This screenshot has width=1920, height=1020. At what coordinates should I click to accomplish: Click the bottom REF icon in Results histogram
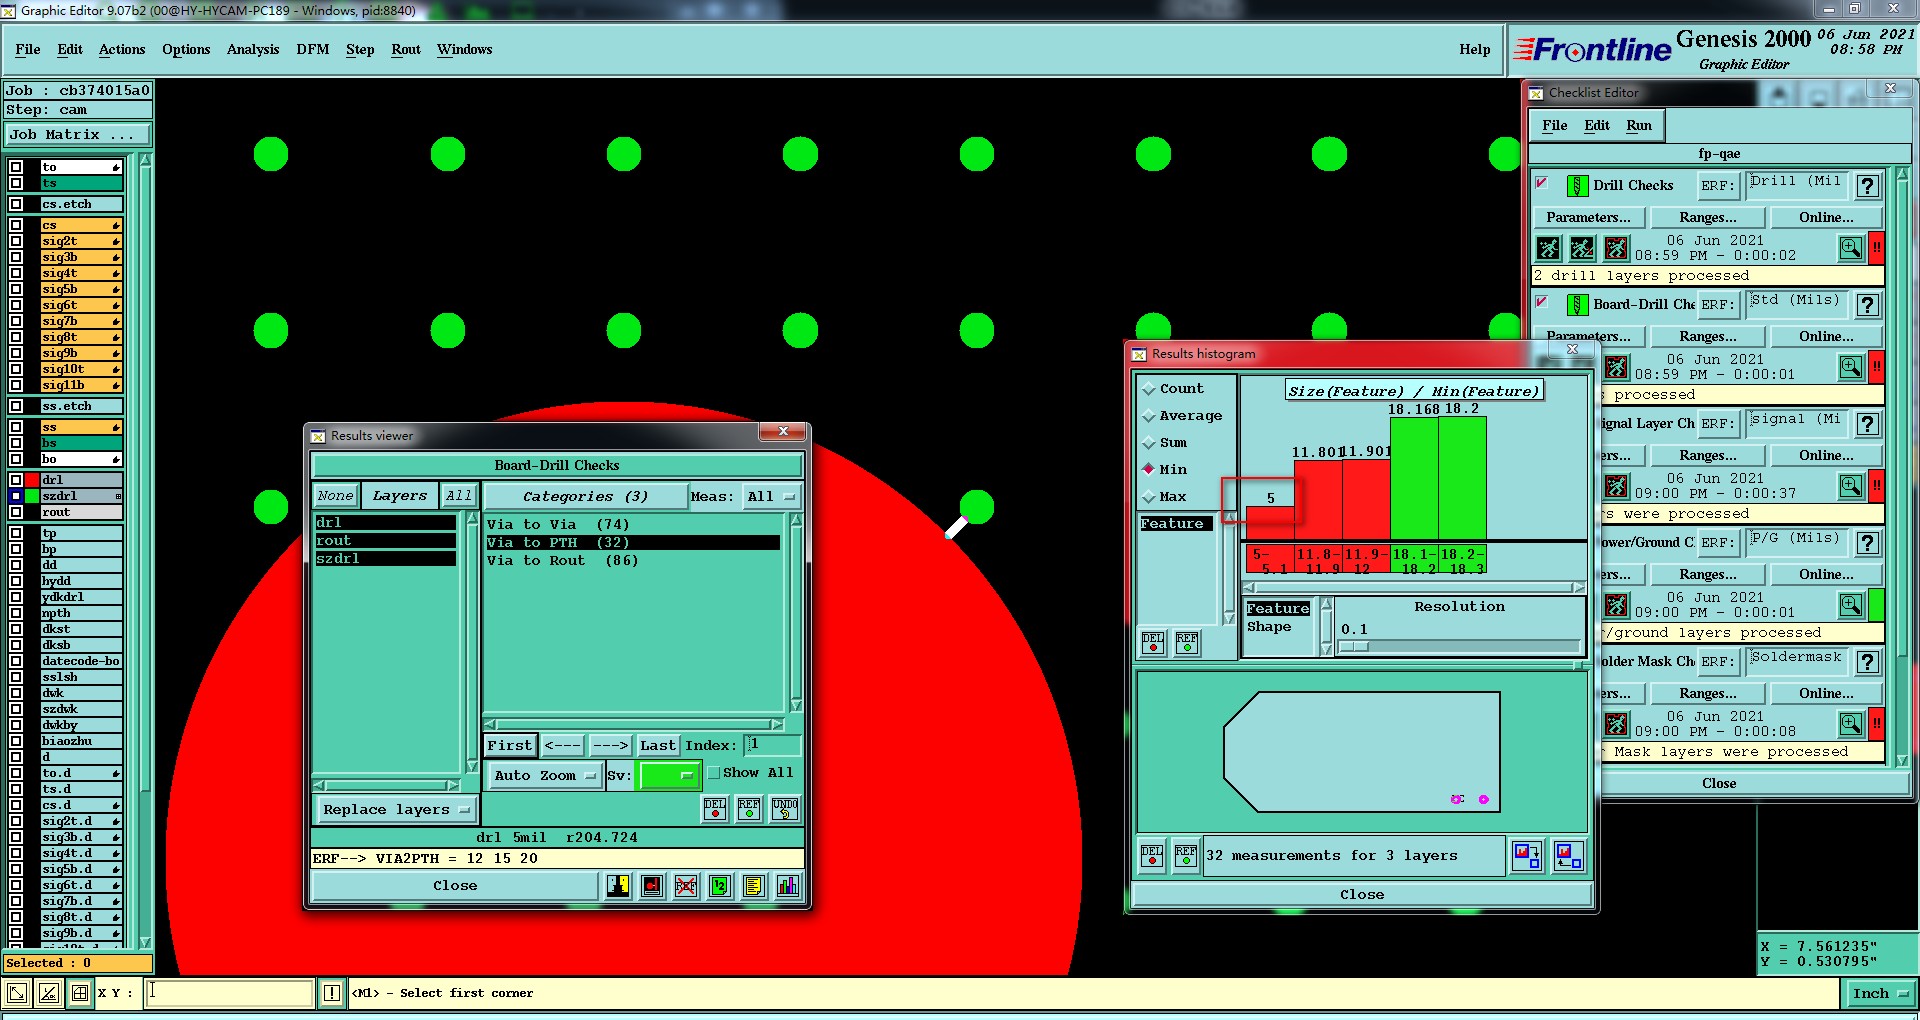click(1186, 856)
